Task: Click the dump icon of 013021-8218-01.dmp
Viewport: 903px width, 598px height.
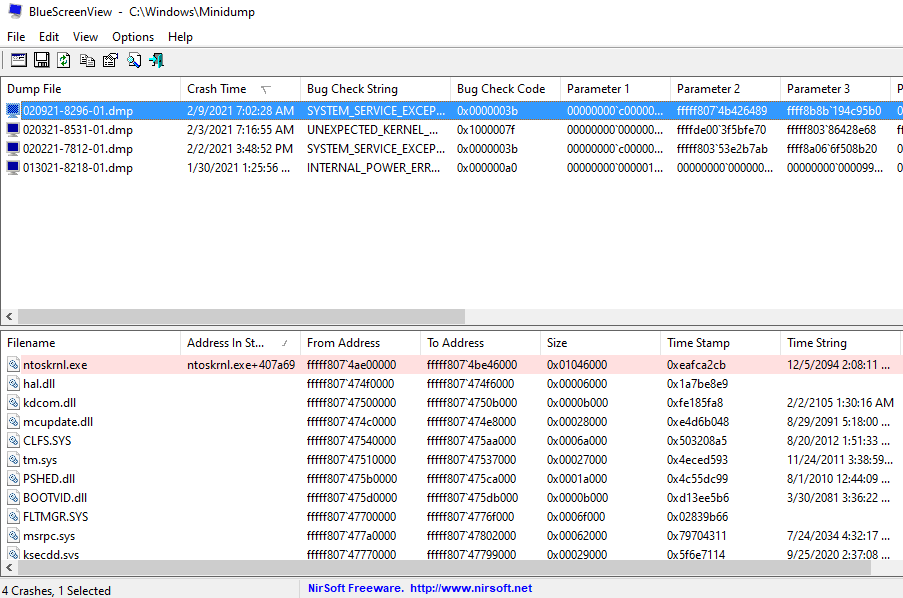Action: pyautogui.click(x=13, y=168)
